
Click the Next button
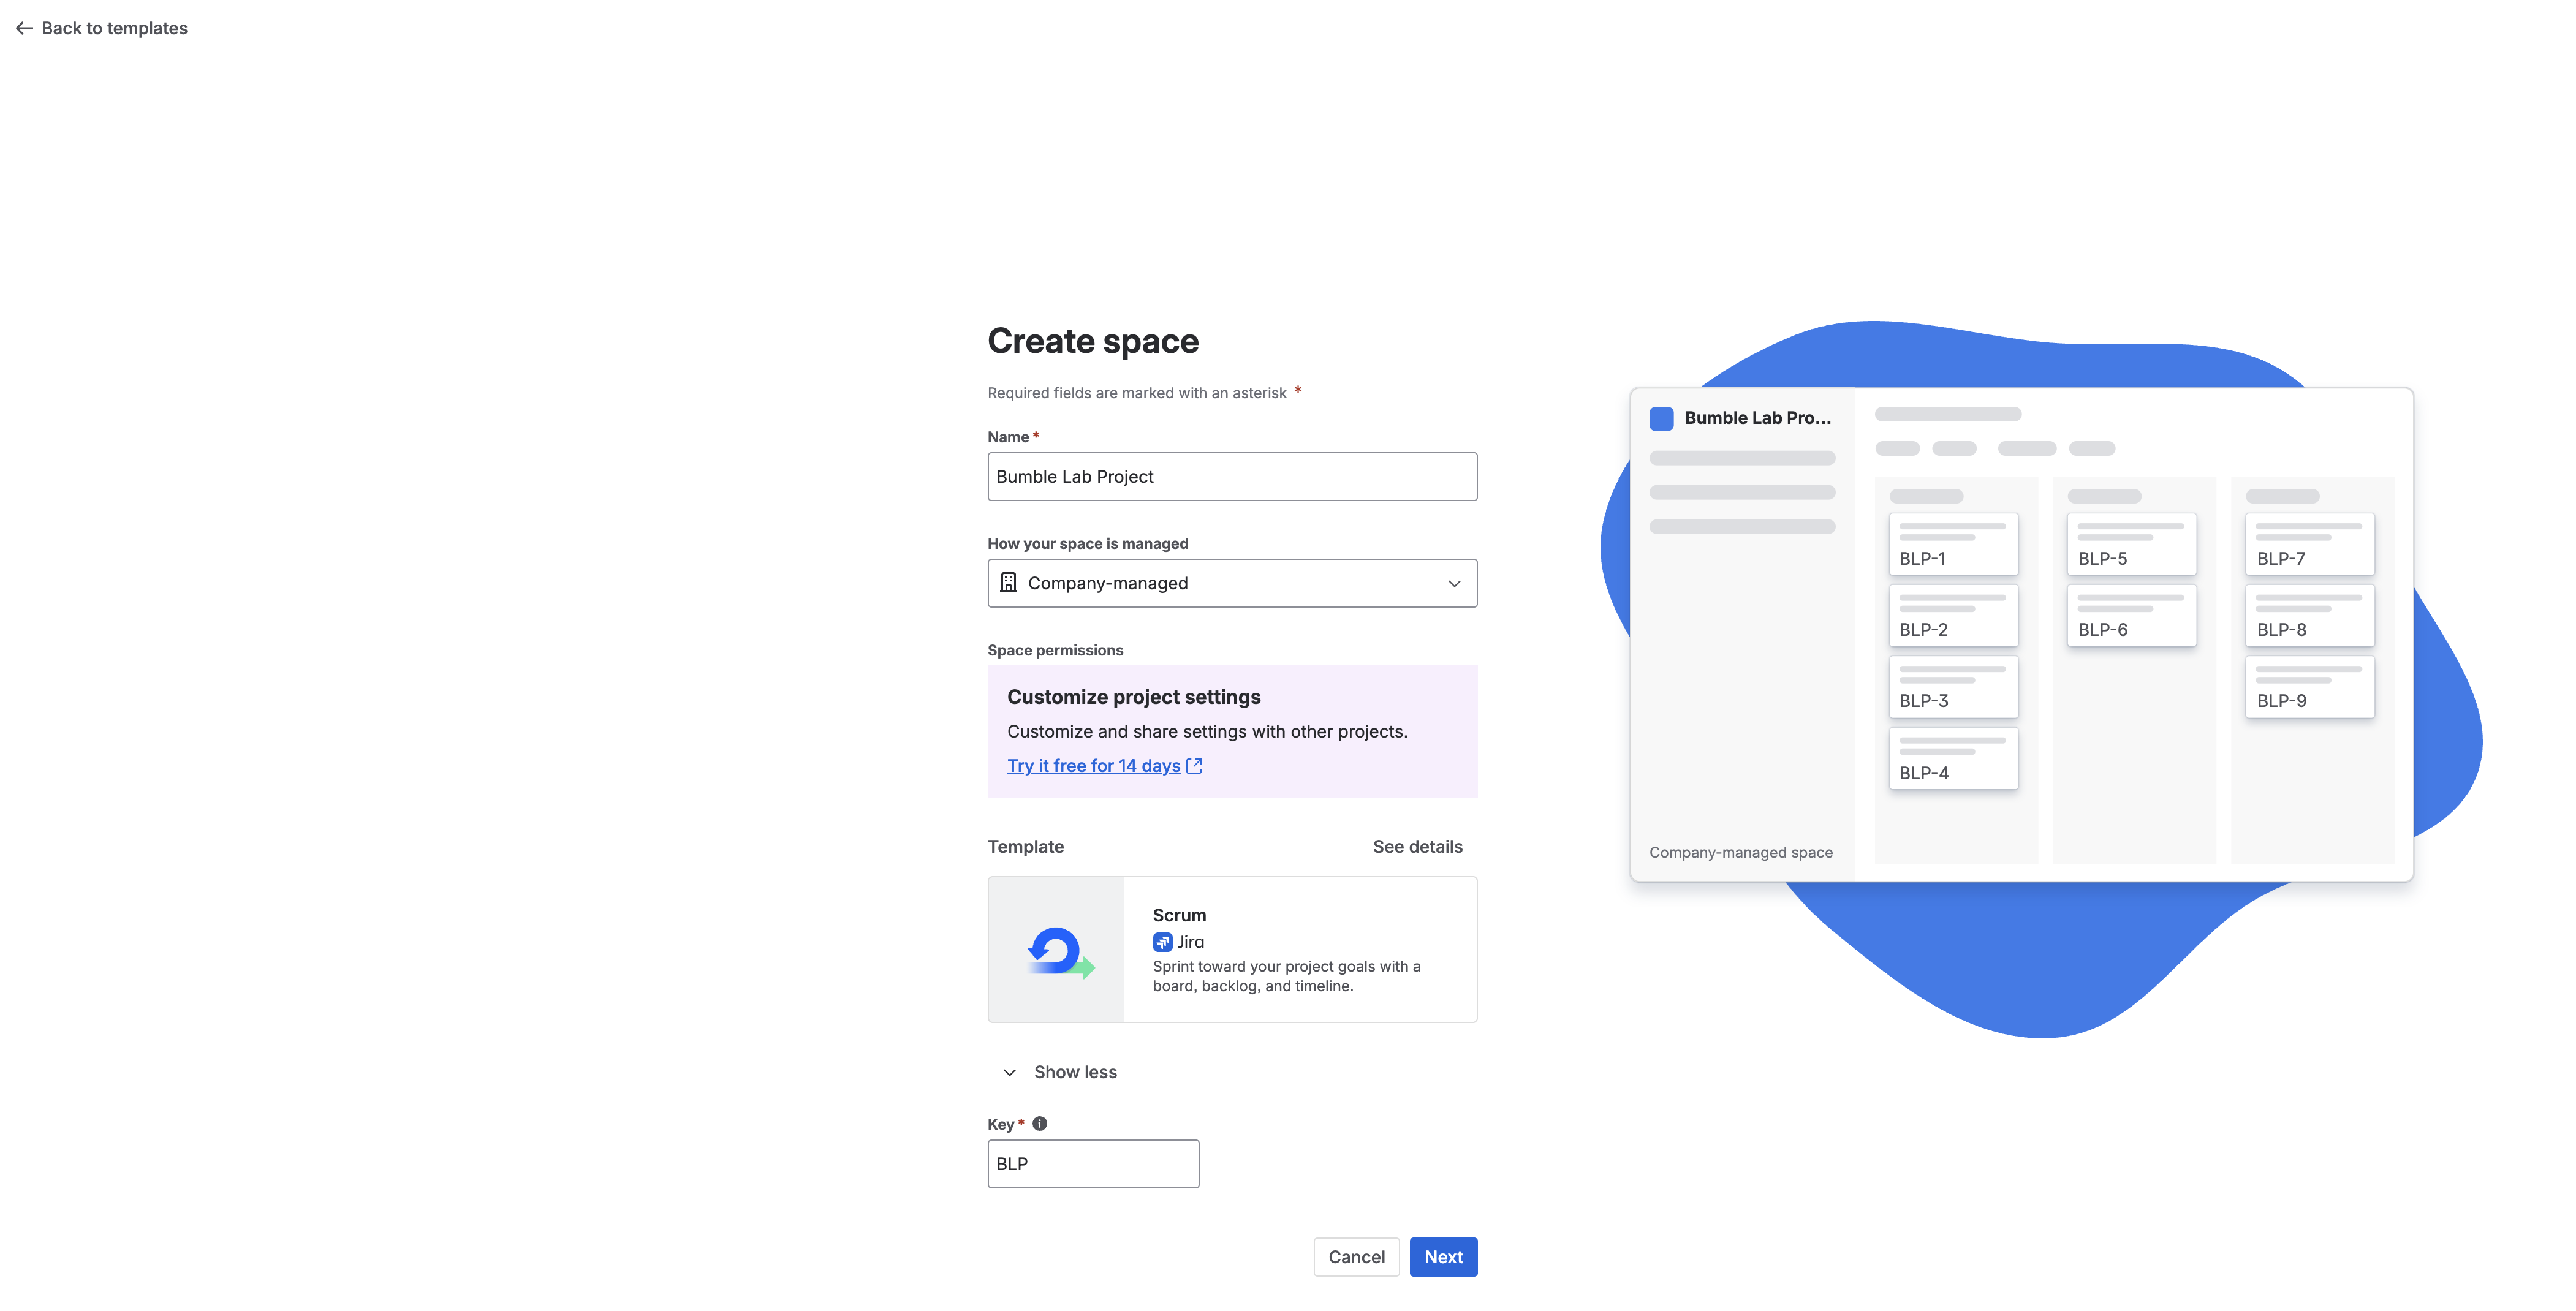click(x=1443, y=1257)
